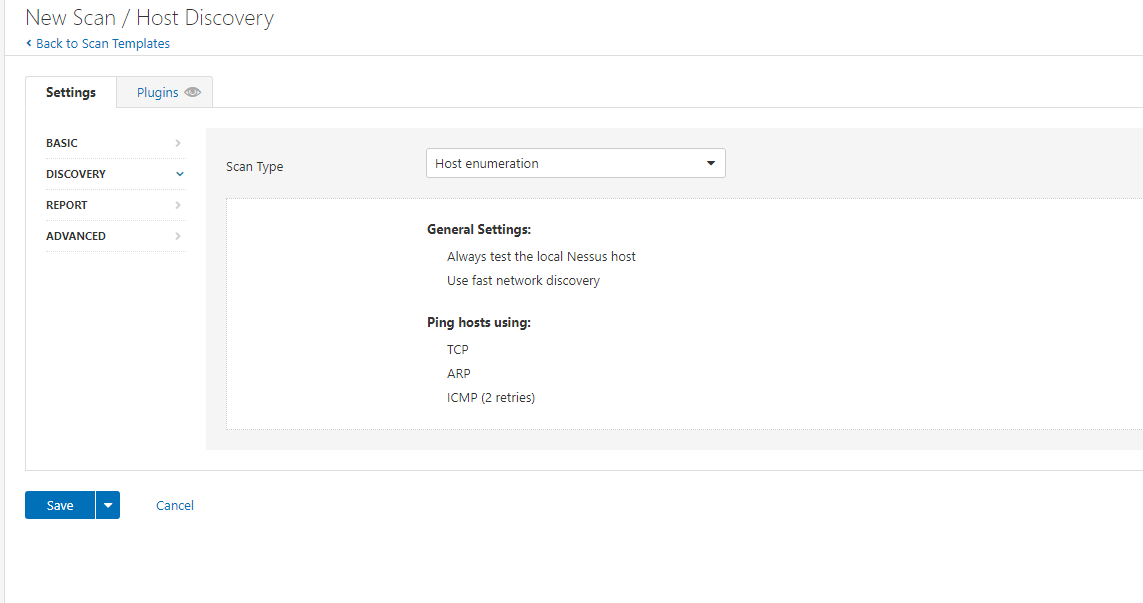This screenshot has height=603, width=1143.
Task: Click the back arrow beside Scan Templates
Action: click(29, 43)
